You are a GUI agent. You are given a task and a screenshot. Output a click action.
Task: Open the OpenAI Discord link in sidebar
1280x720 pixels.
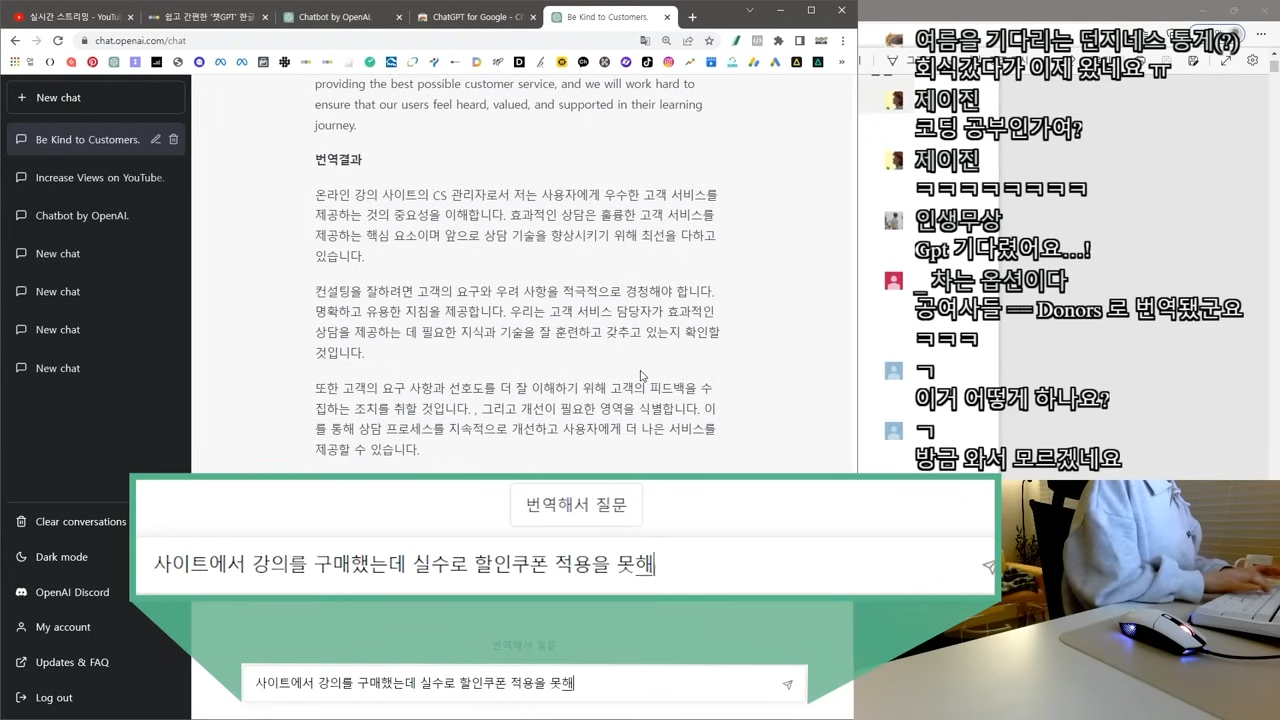72,592
